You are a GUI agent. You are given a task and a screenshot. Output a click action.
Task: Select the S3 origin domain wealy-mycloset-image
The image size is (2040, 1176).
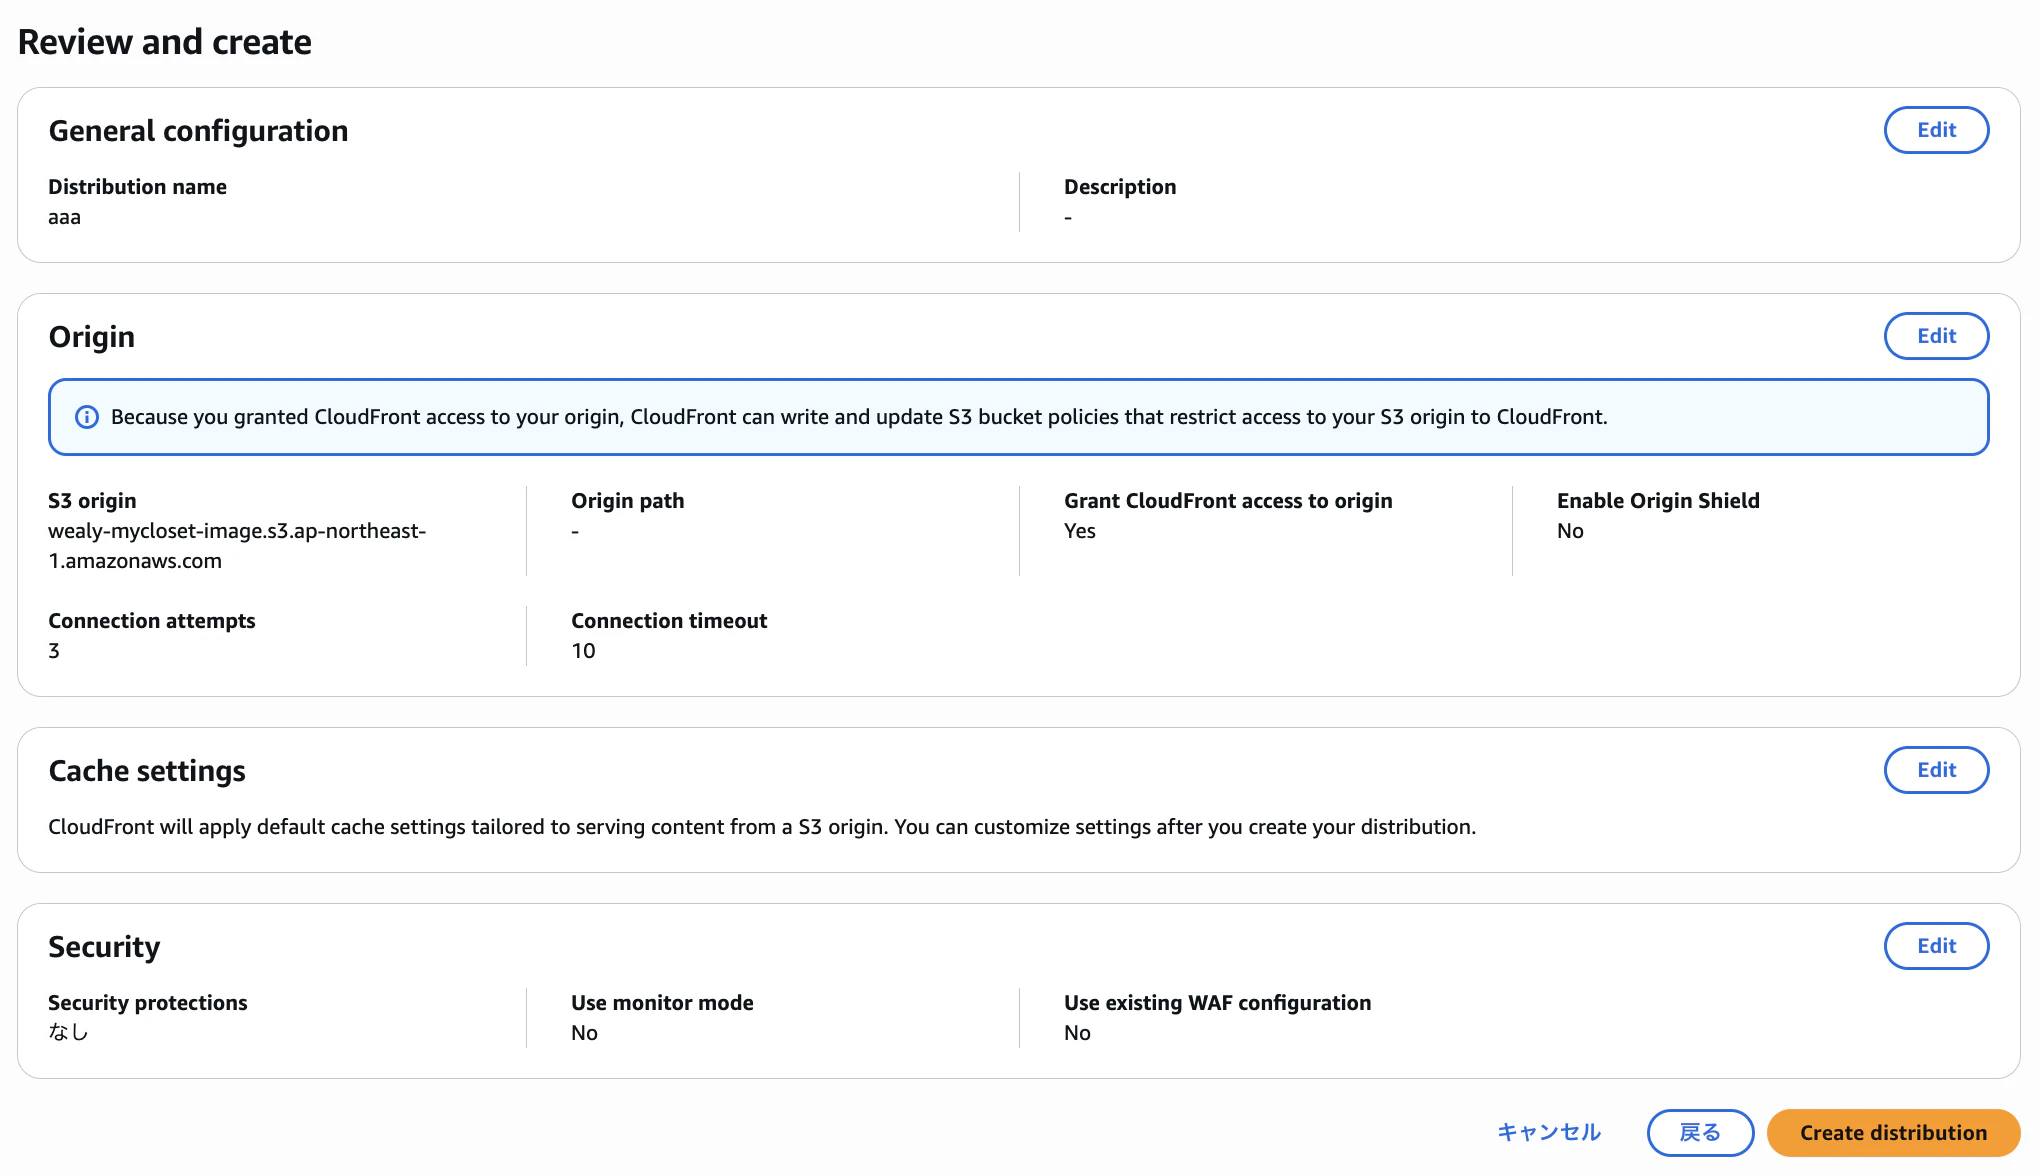237,546
